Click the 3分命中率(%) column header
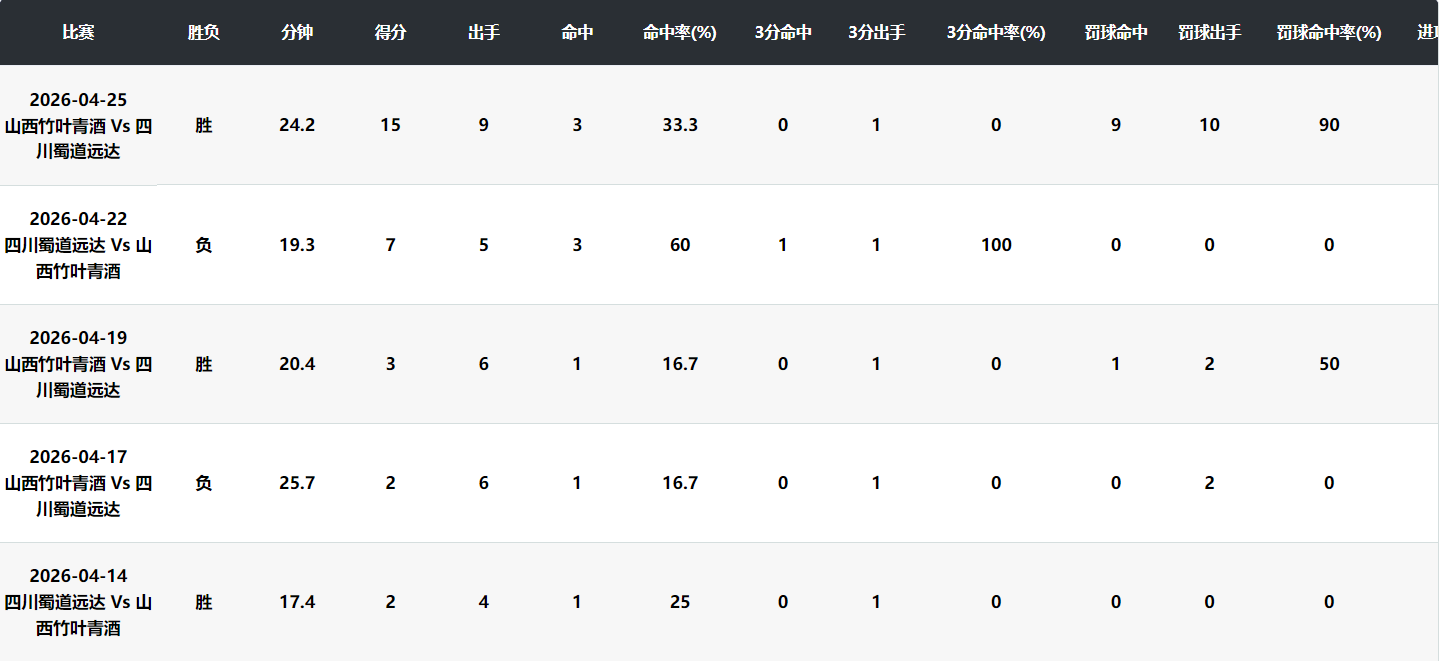 (x=996, y=33)
